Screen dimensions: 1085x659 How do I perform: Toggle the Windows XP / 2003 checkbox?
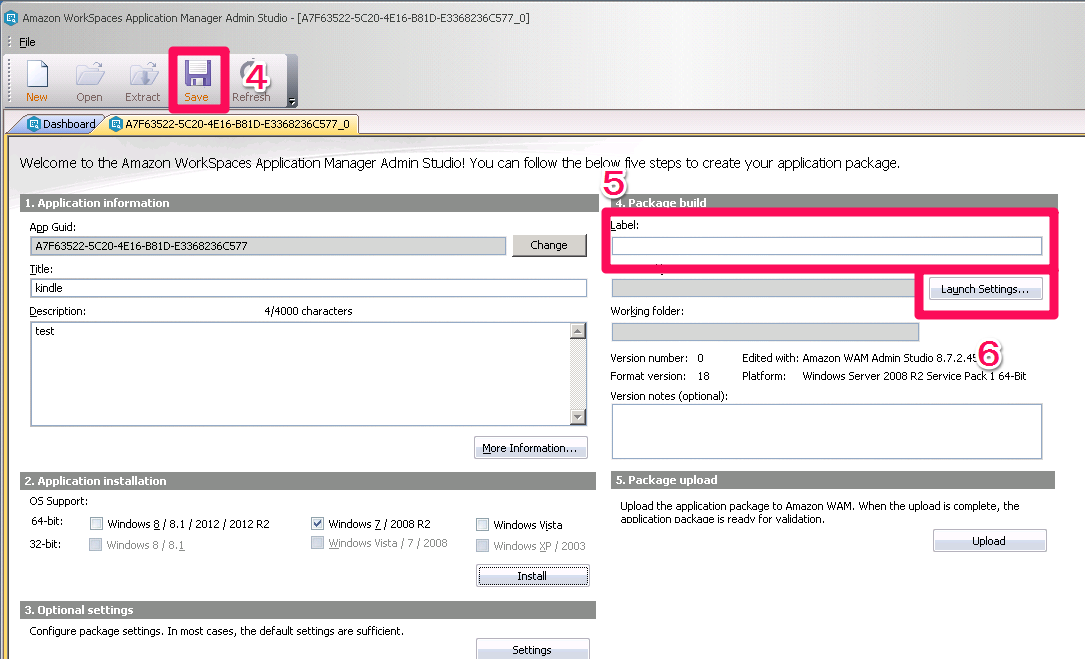pos(482,545)
